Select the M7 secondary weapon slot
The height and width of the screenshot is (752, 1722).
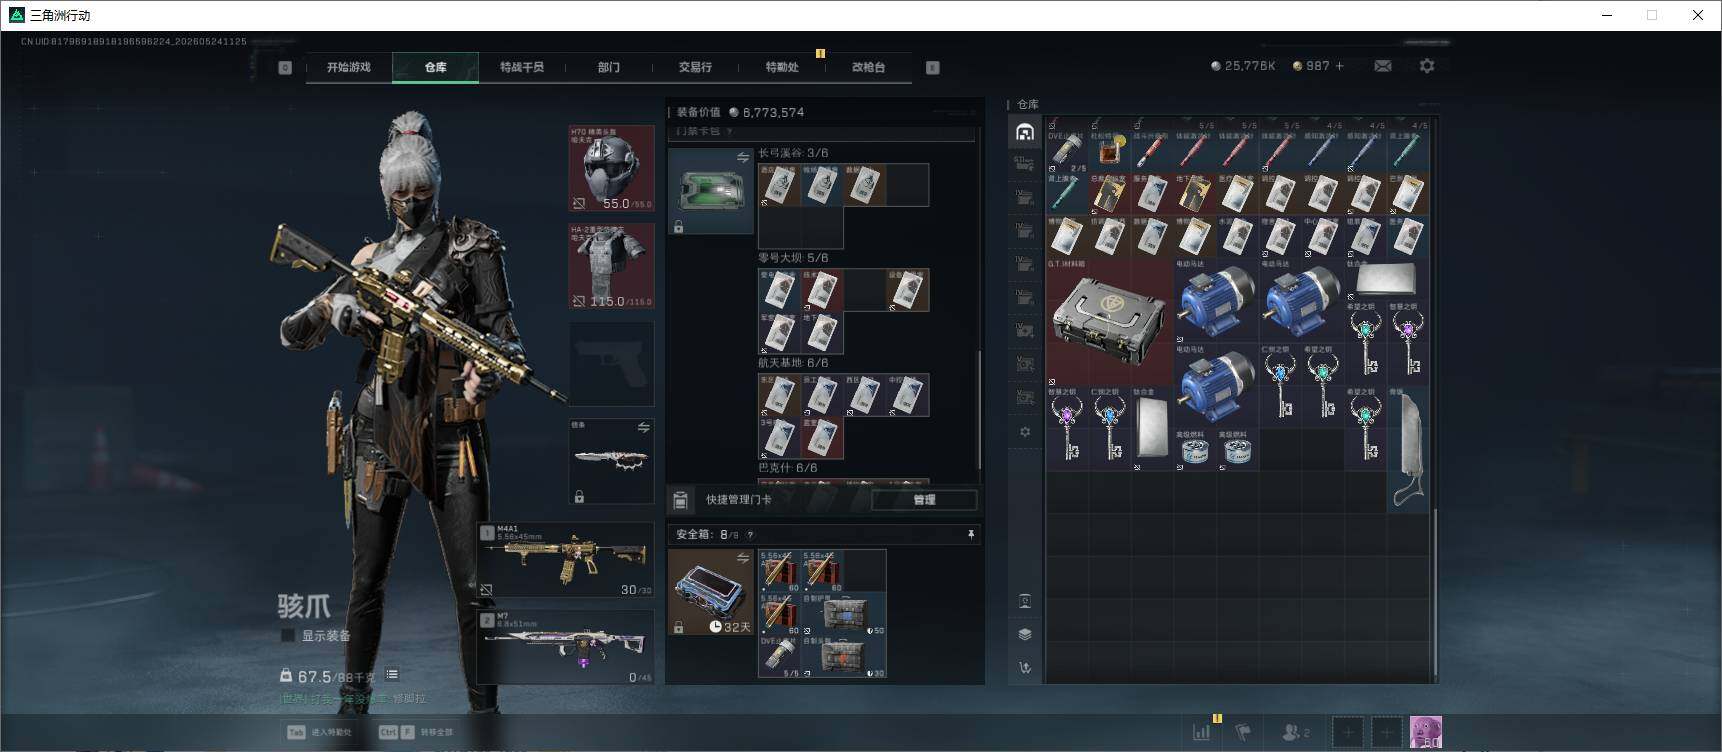point(566,647)
